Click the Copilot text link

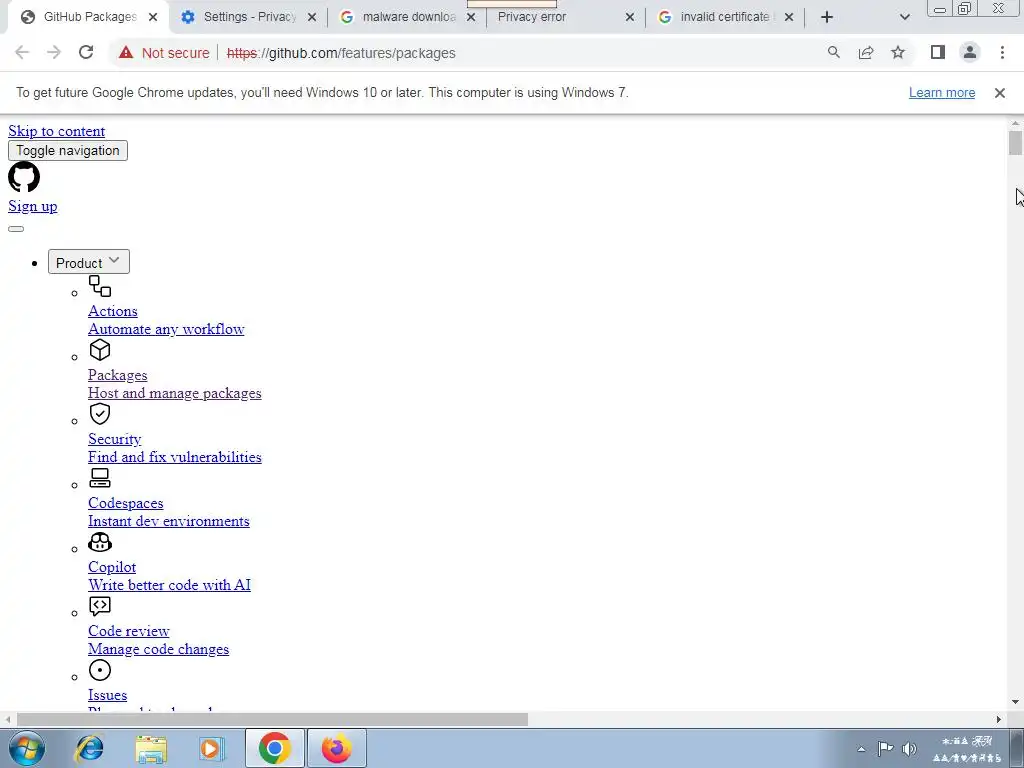pyautogui.click(x=112, y=568)
